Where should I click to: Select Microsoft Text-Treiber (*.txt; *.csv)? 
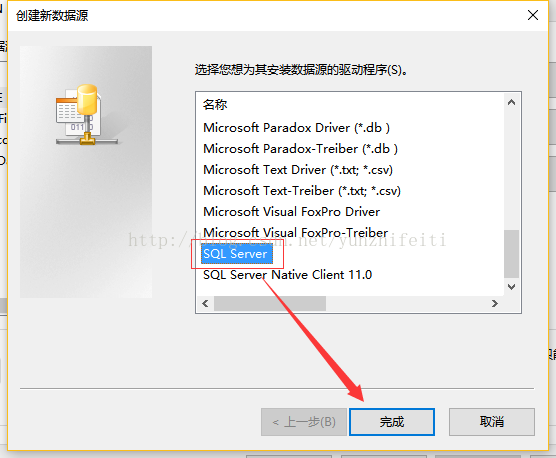[302, 191]
